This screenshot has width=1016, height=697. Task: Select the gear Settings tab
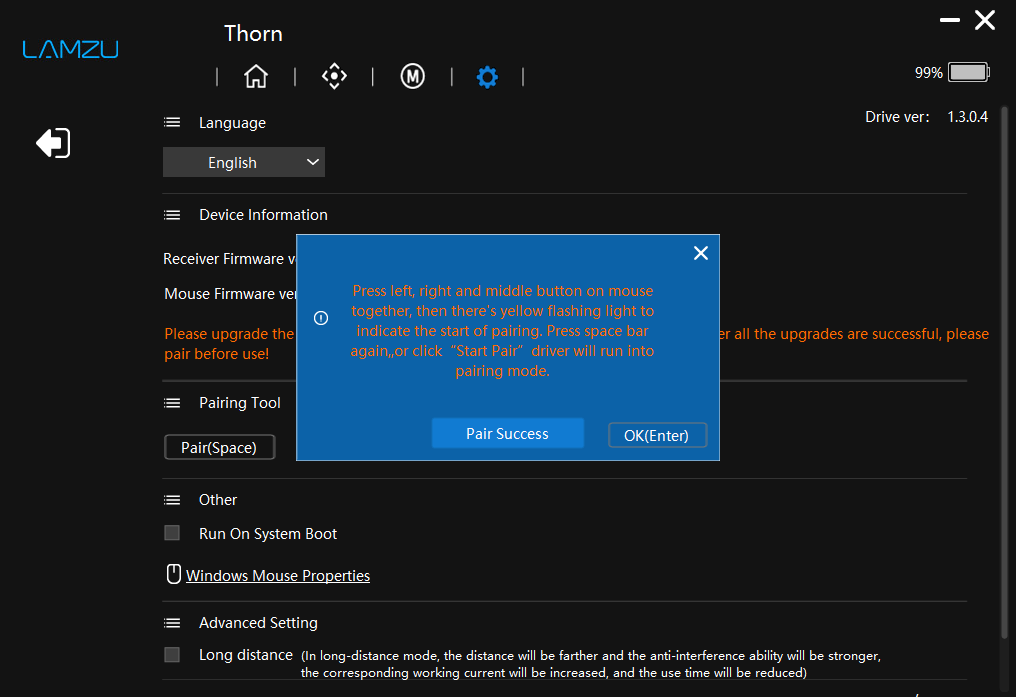[x=487, y=77]
